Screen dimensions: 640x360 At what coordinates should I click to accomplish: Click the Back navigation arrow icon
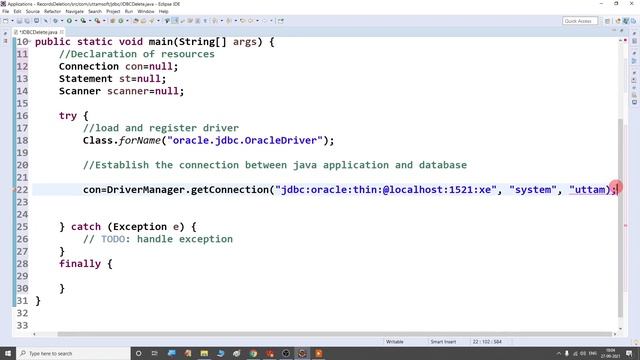251,21
